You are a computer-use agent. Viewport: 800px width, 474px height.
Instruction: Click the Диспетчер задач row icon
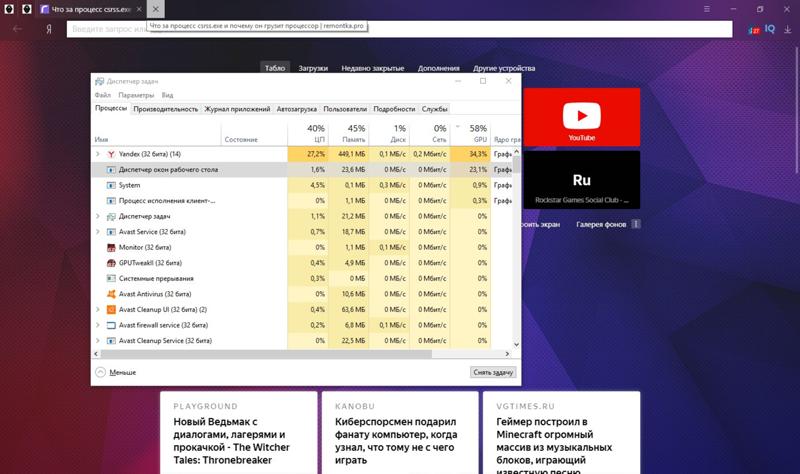pos(111,216)
